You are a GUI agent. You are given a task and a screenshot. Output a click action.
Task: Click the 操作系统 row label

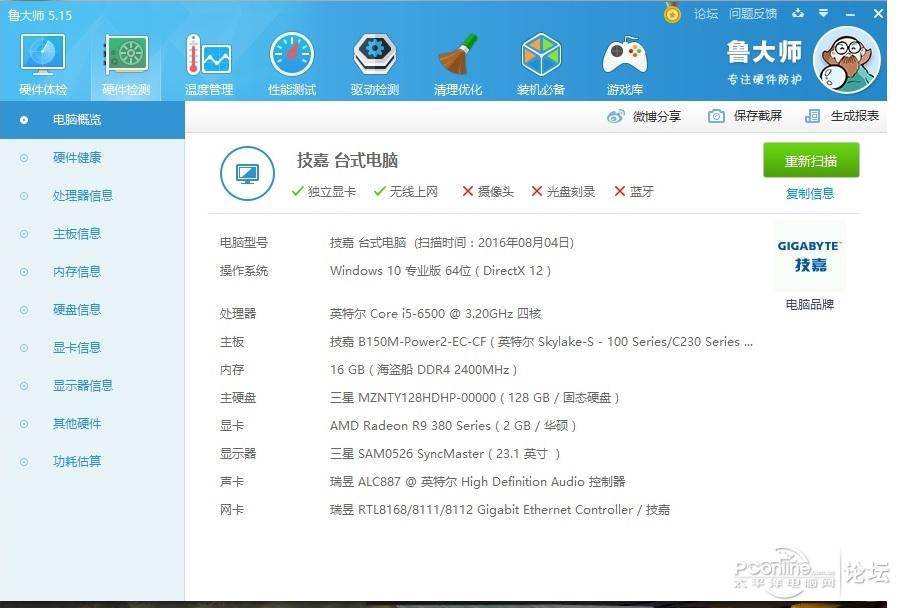244,271
